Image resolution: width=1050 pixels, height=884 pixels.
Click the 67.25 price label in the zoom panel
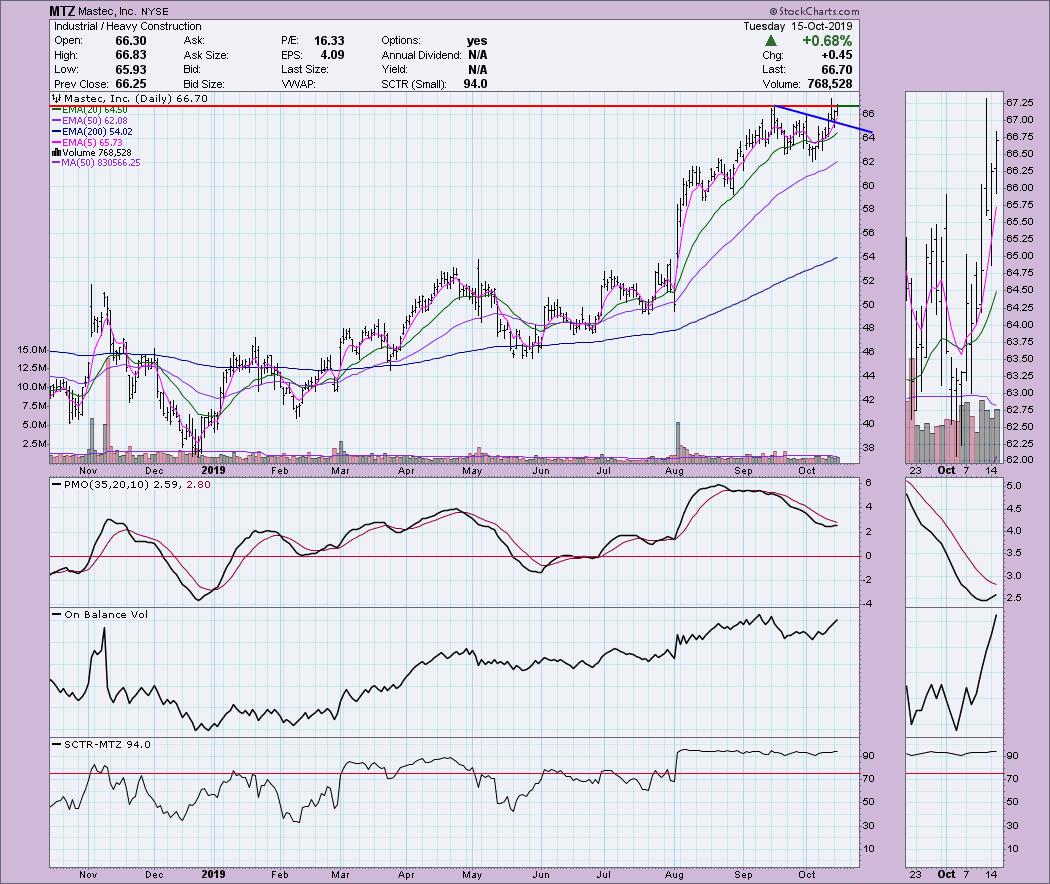point(1019,102)
